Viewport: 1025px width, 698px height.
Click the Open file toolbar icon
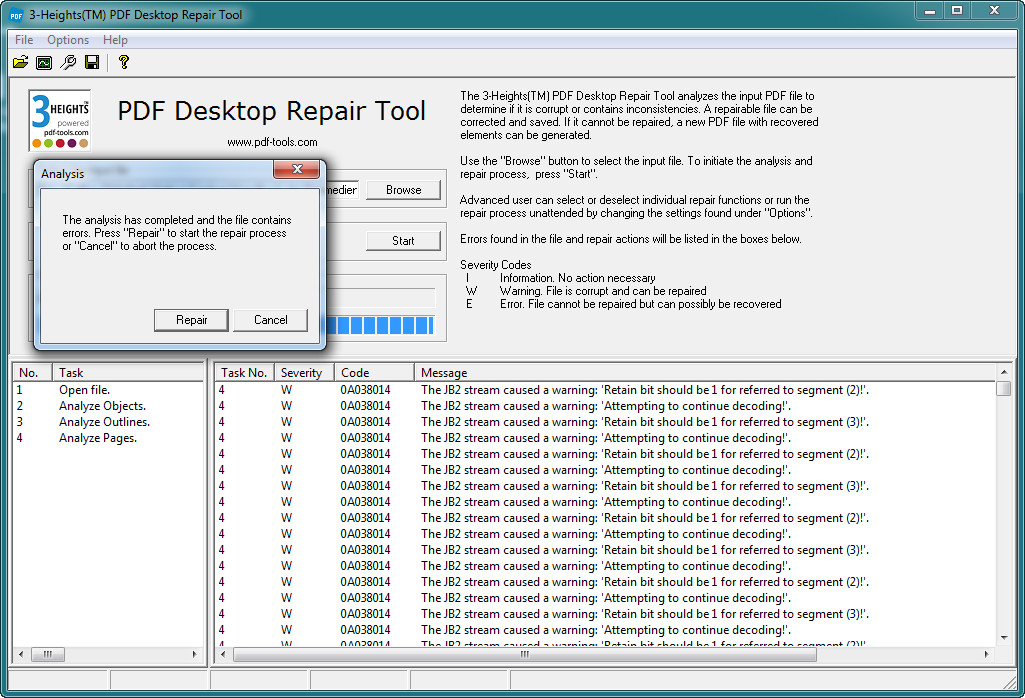click(20, 63)
